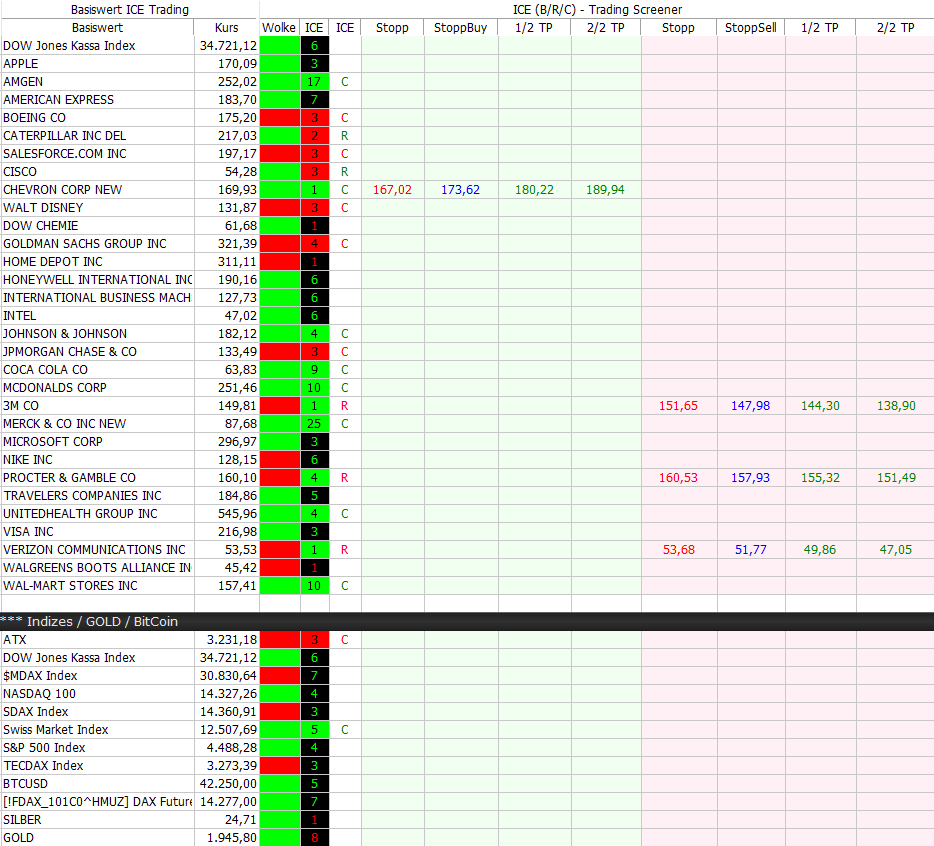Select TRAVELERS COMPANIES INC row
Viewport: 934px width, 846px height.
(x=82, y=496)
